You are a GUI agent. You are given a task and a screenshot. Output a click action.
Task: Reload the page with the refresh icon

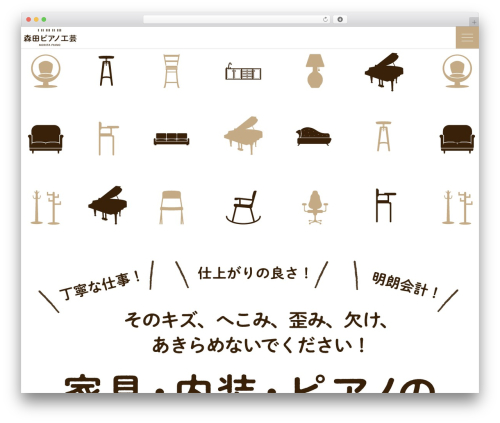point(325,19)
